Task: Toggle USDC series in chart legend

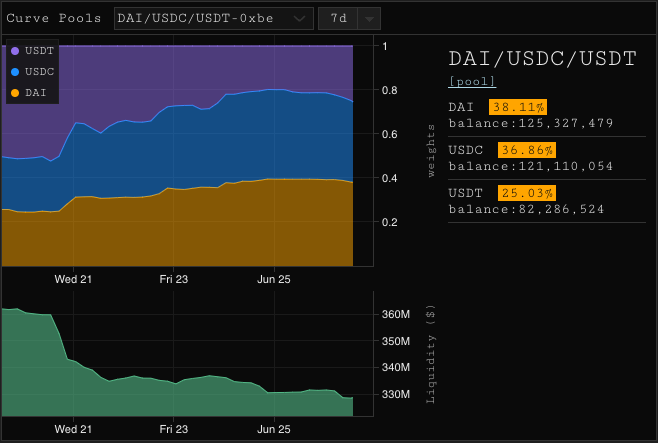Action: pos(32,72)
